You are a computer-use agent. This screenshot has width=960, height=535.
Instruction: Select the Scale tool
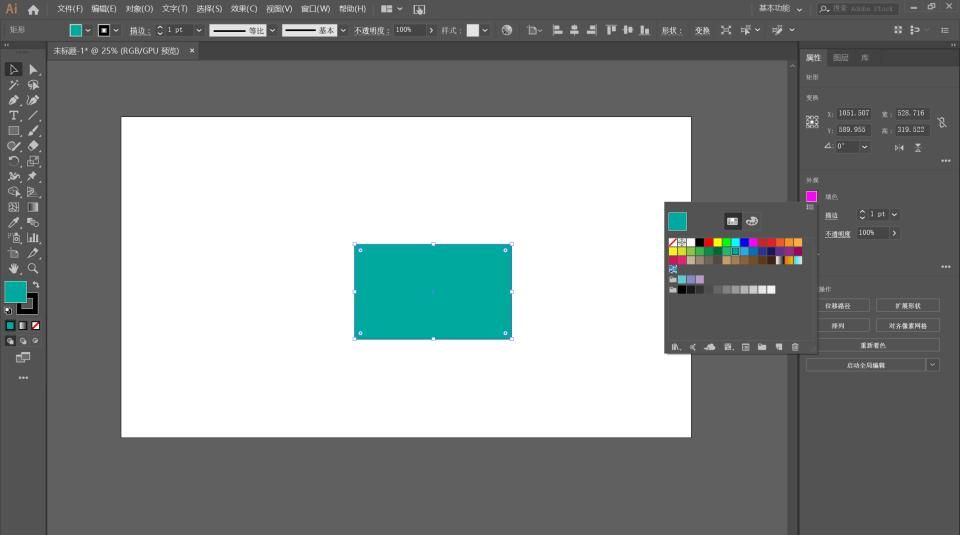[x=33, y=161]
